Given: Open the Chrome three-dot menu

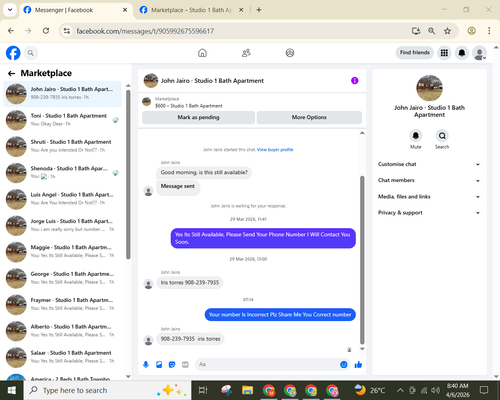Looking at the screenshot, I should tap(489, 31).
